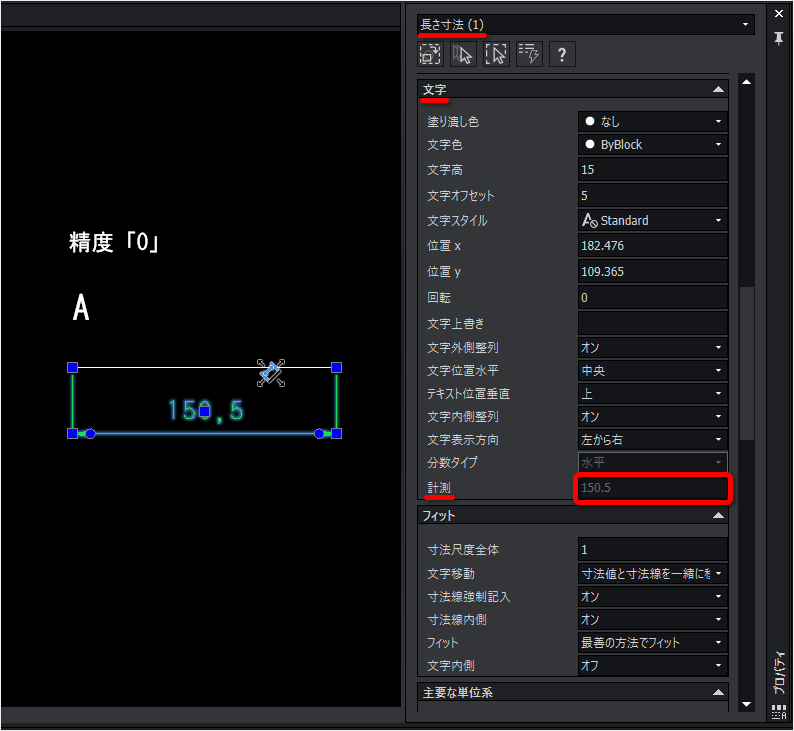
Task: Click the 位置 x field 182.476
Action: (653, 246)
